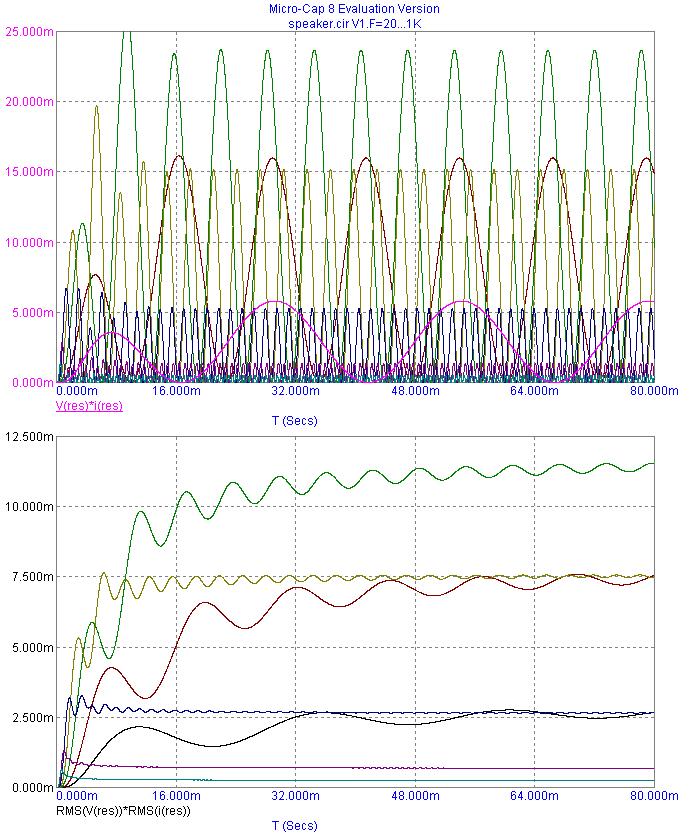The image size is (700, 838).
Task: Click the 'speaker.cir V1.F=20...1K' subtitle
Action: [355, 24]
